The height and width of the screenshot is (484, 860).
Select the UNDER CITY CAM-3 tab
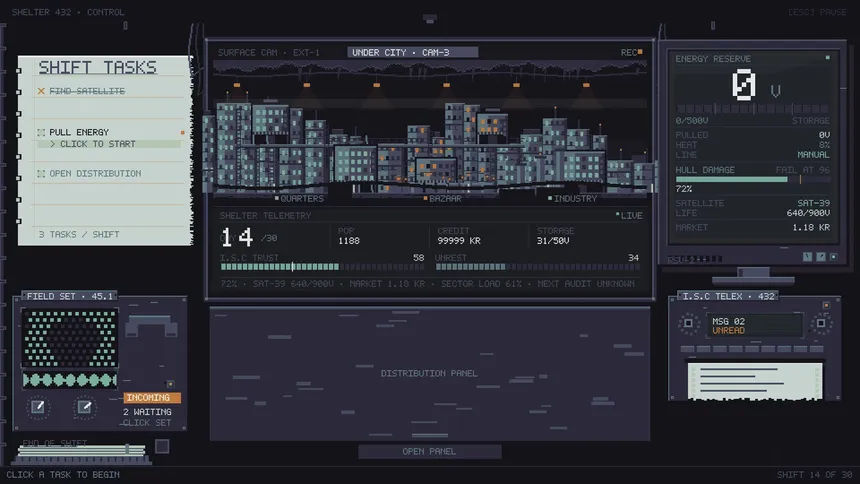(412, 52)
